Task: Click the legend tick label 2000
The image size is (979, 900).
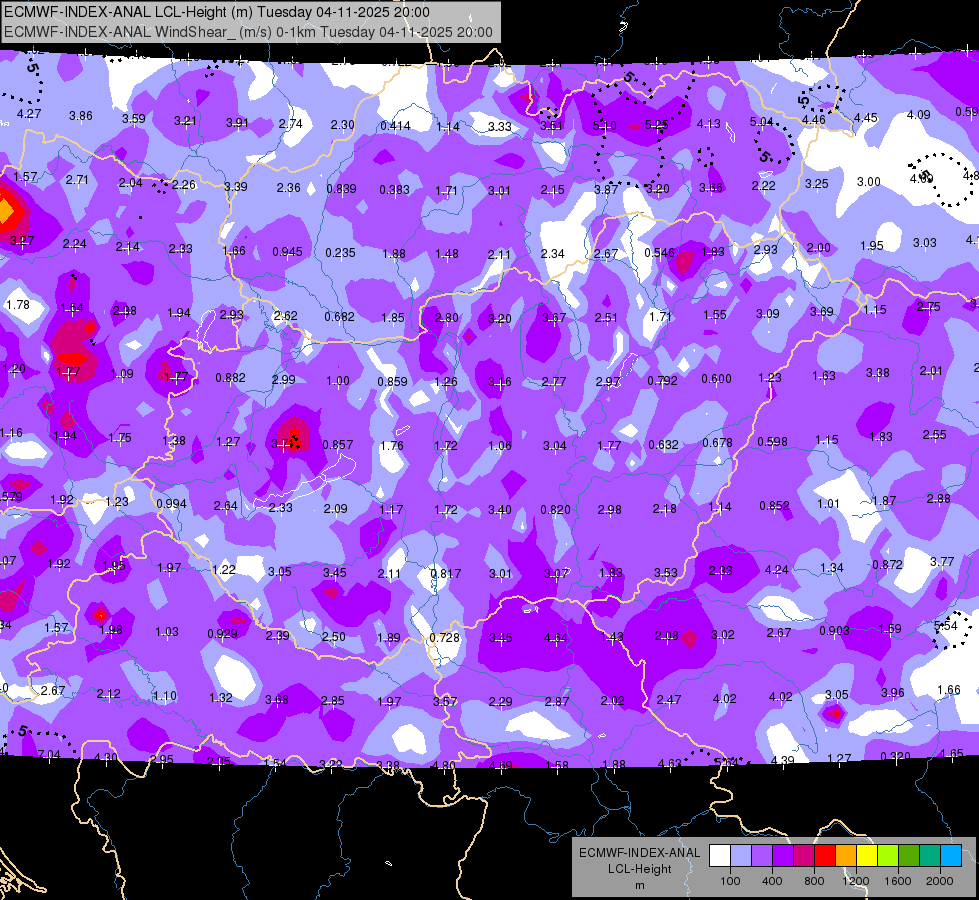Action: (x=940, y=881)
